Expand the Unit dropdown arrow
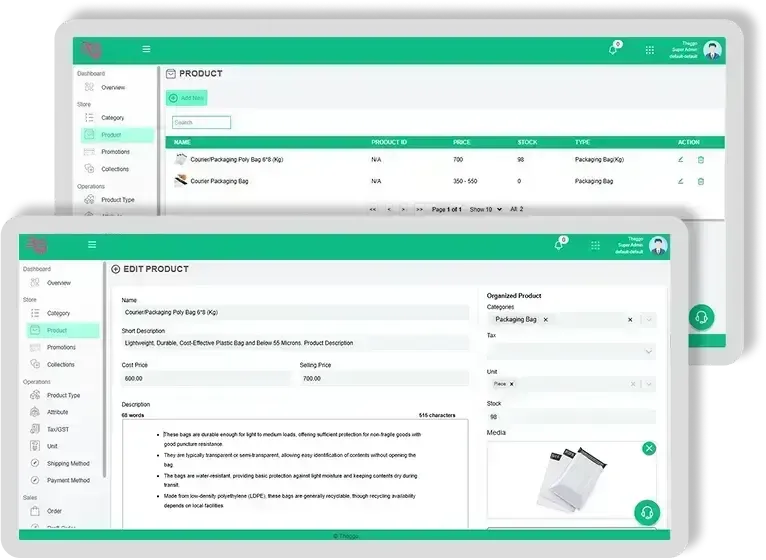The image size is (766, 560). [x=649, y=384]
